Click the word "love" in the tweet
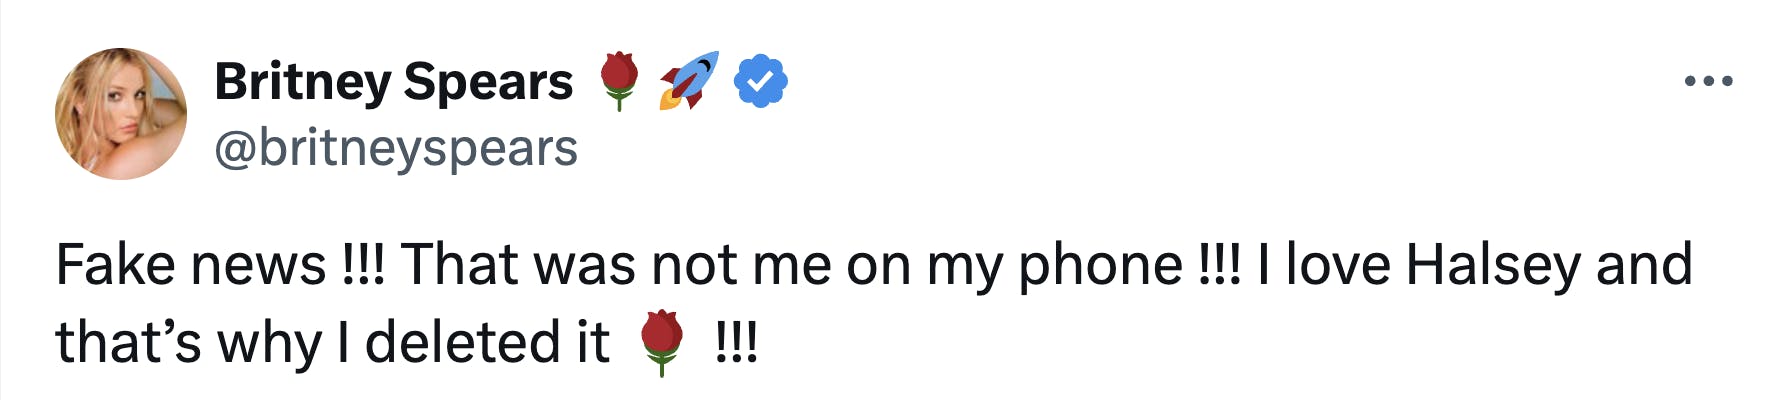The image size is (1774, 400). coord(1338,265)
